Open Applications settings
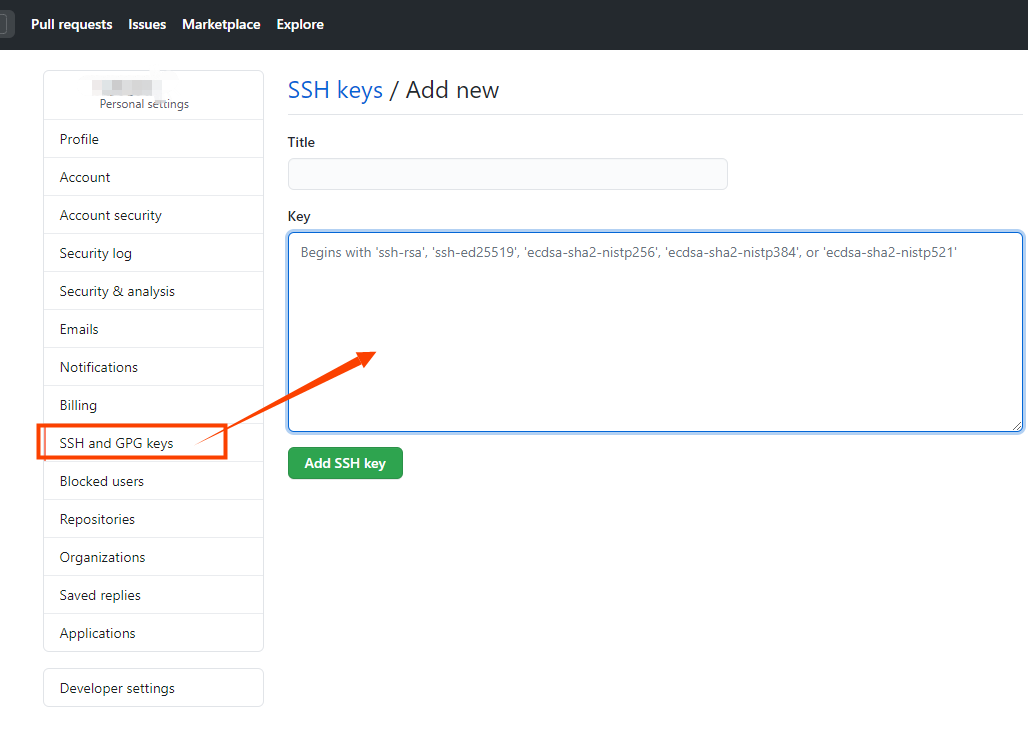The height and width of the screenshot is (732, 1028). click(153, 633)
